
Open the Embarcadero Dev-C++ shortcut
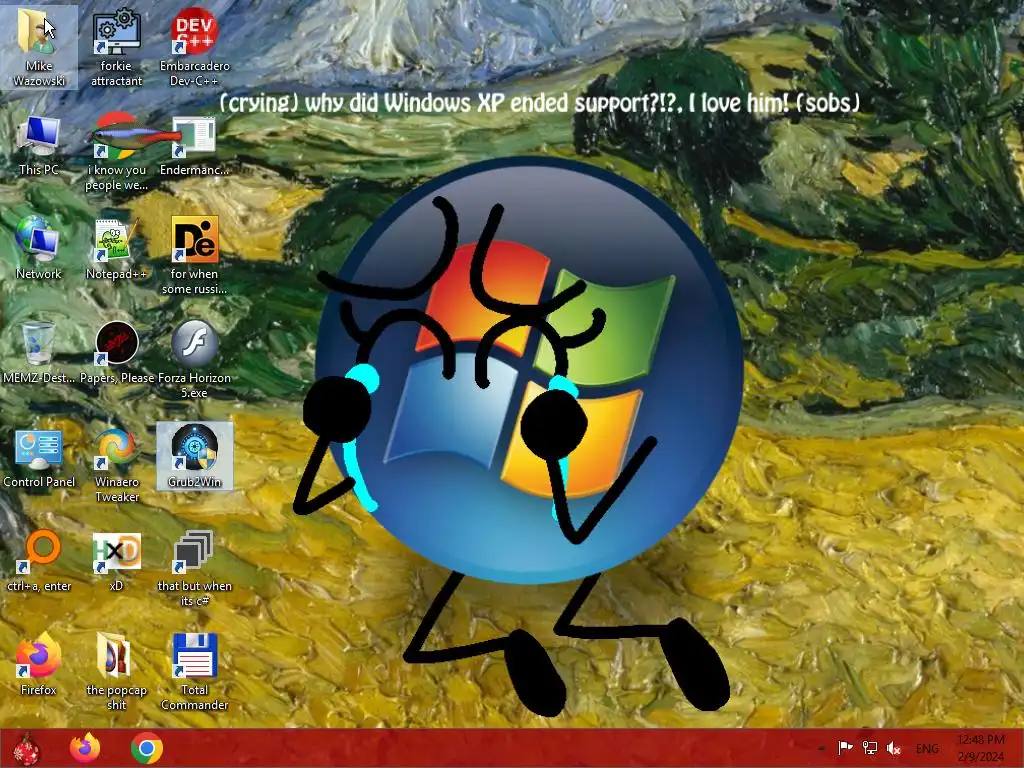195,46
